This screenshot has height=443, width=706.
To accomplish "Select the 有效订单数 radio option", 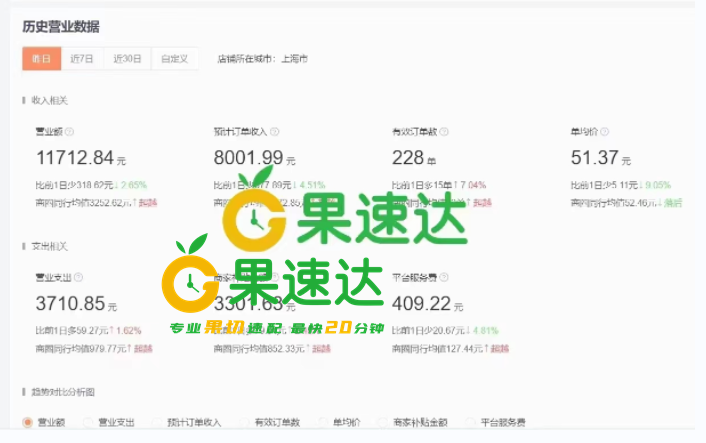I will coord(244,422).
